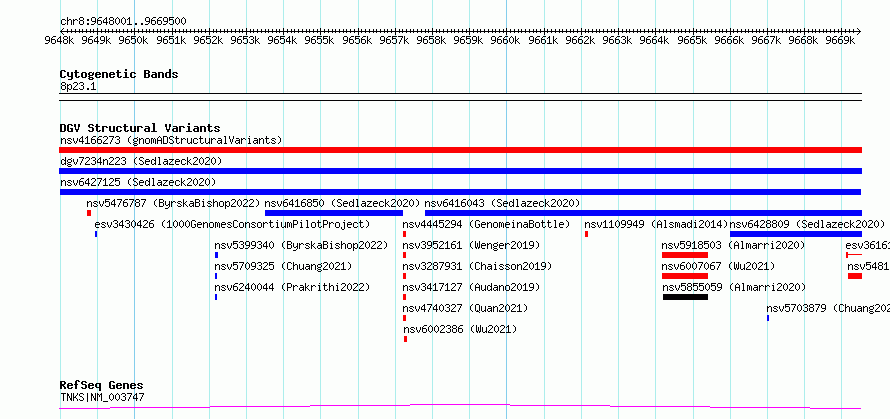The image size is (890, 419).
Task: Click the 9658k ruler label
Action: tap(431, 40)
